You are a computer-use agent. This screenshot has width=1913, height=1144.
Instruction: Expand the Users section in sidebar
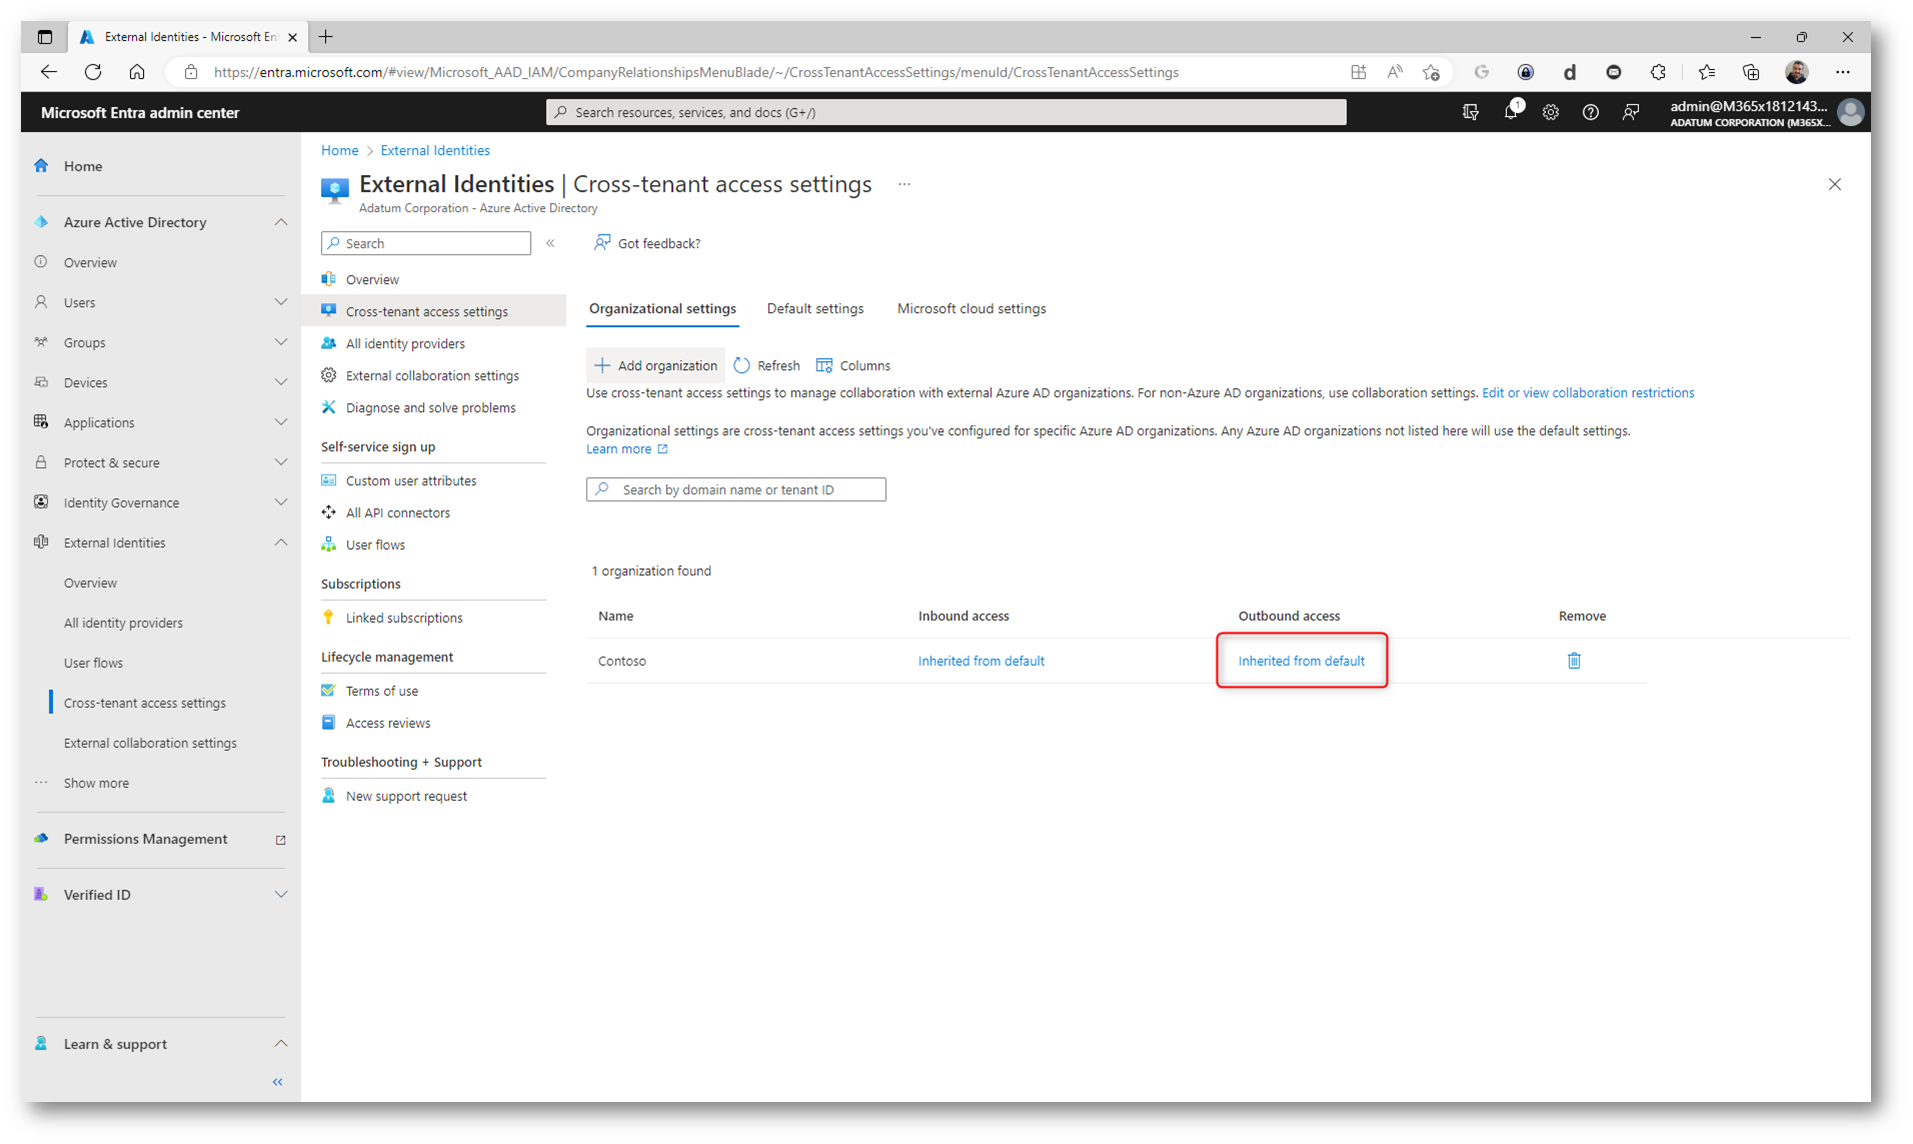[280, 302]
